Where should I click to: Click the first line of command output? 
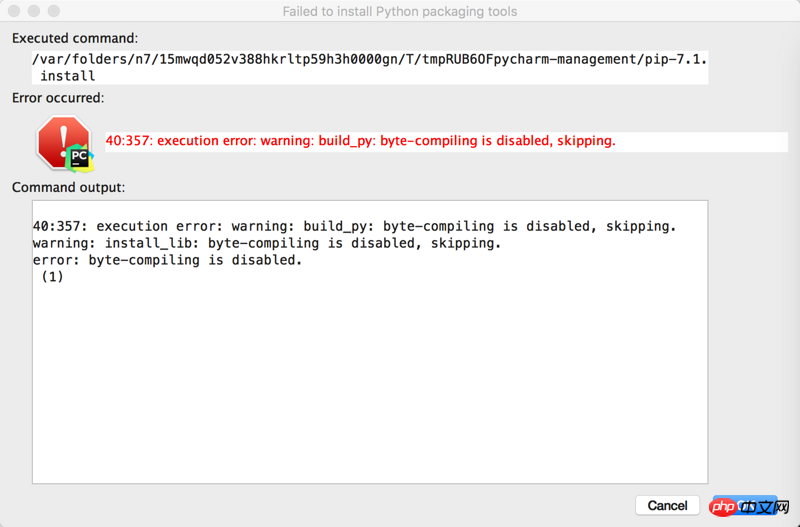[x=354, y=226]
